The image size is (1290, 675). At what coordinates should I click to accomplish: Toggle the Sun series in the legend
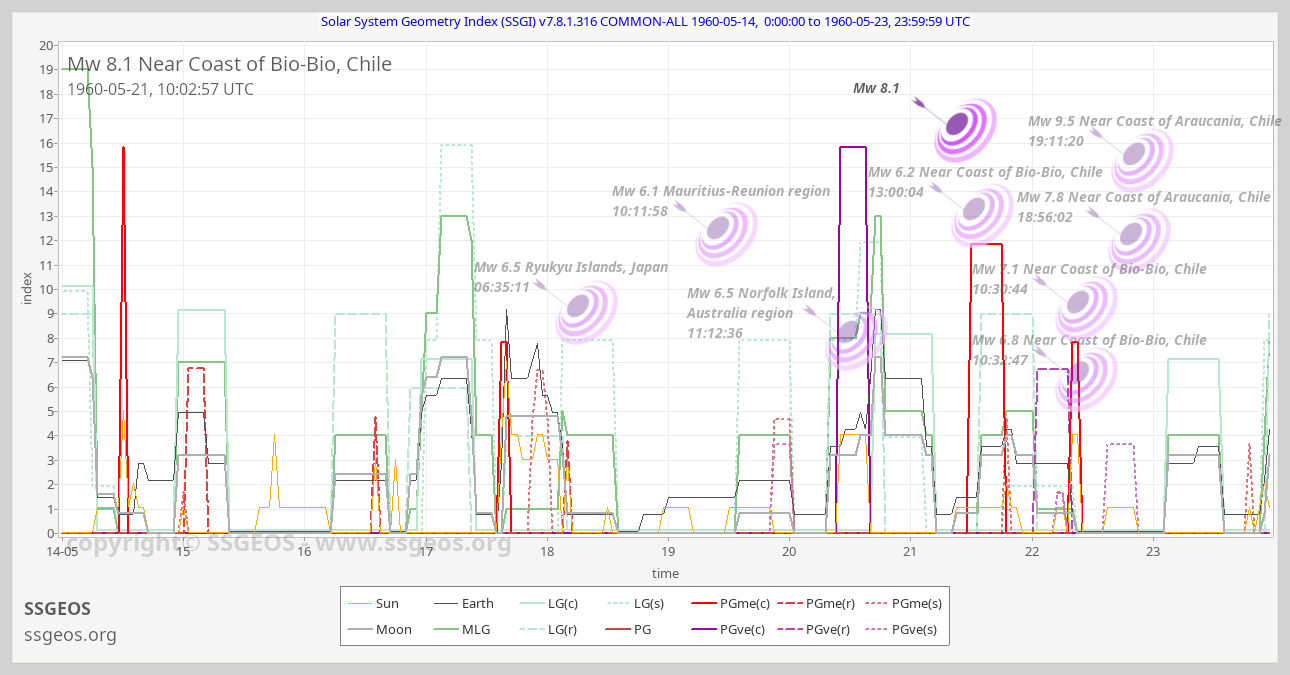click(x=372, y=603)
